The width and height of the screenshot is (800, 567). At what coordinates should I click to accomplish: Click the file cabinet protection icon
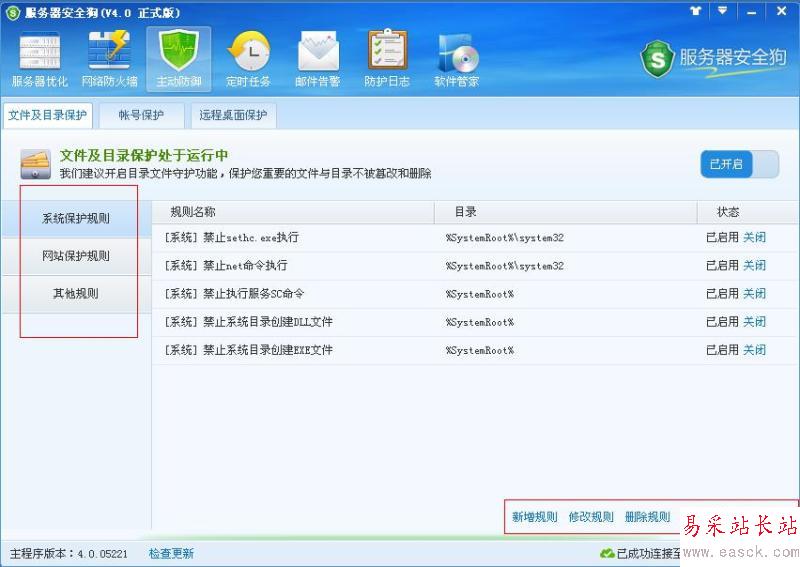pos(35,164)
